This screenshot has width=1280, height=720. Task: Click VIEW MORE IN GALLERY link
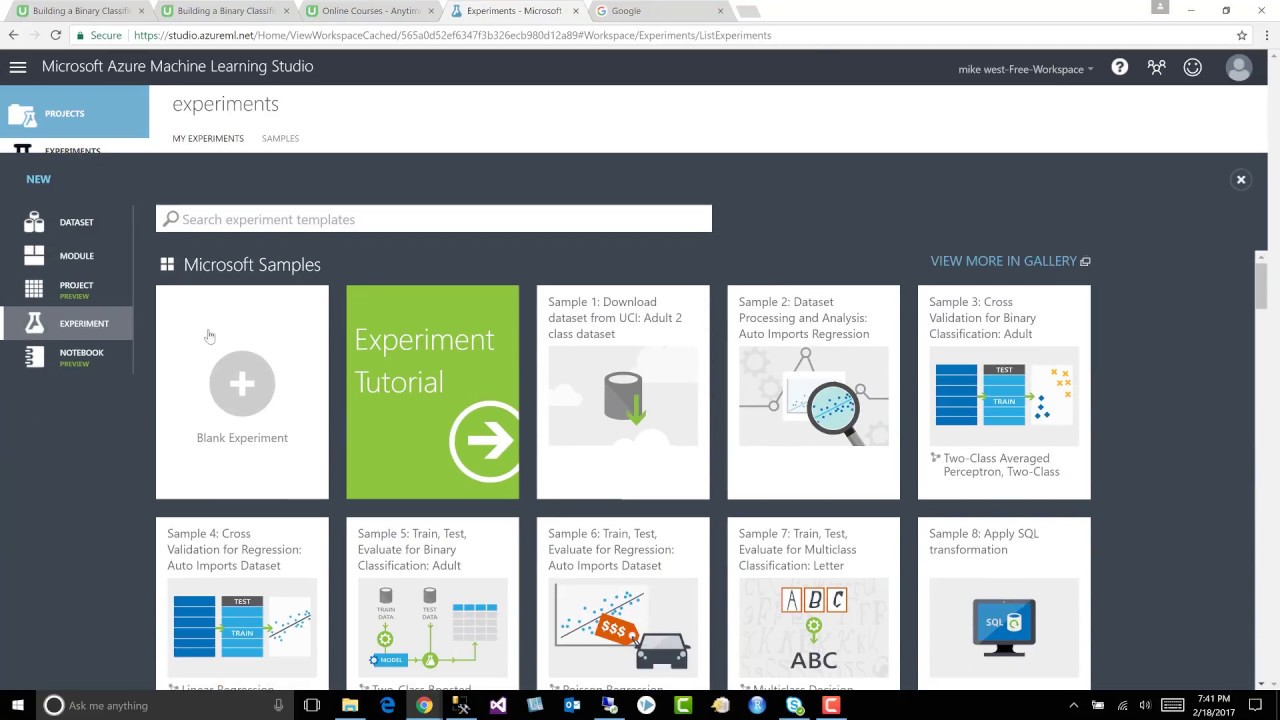[x=1010, y=261]
